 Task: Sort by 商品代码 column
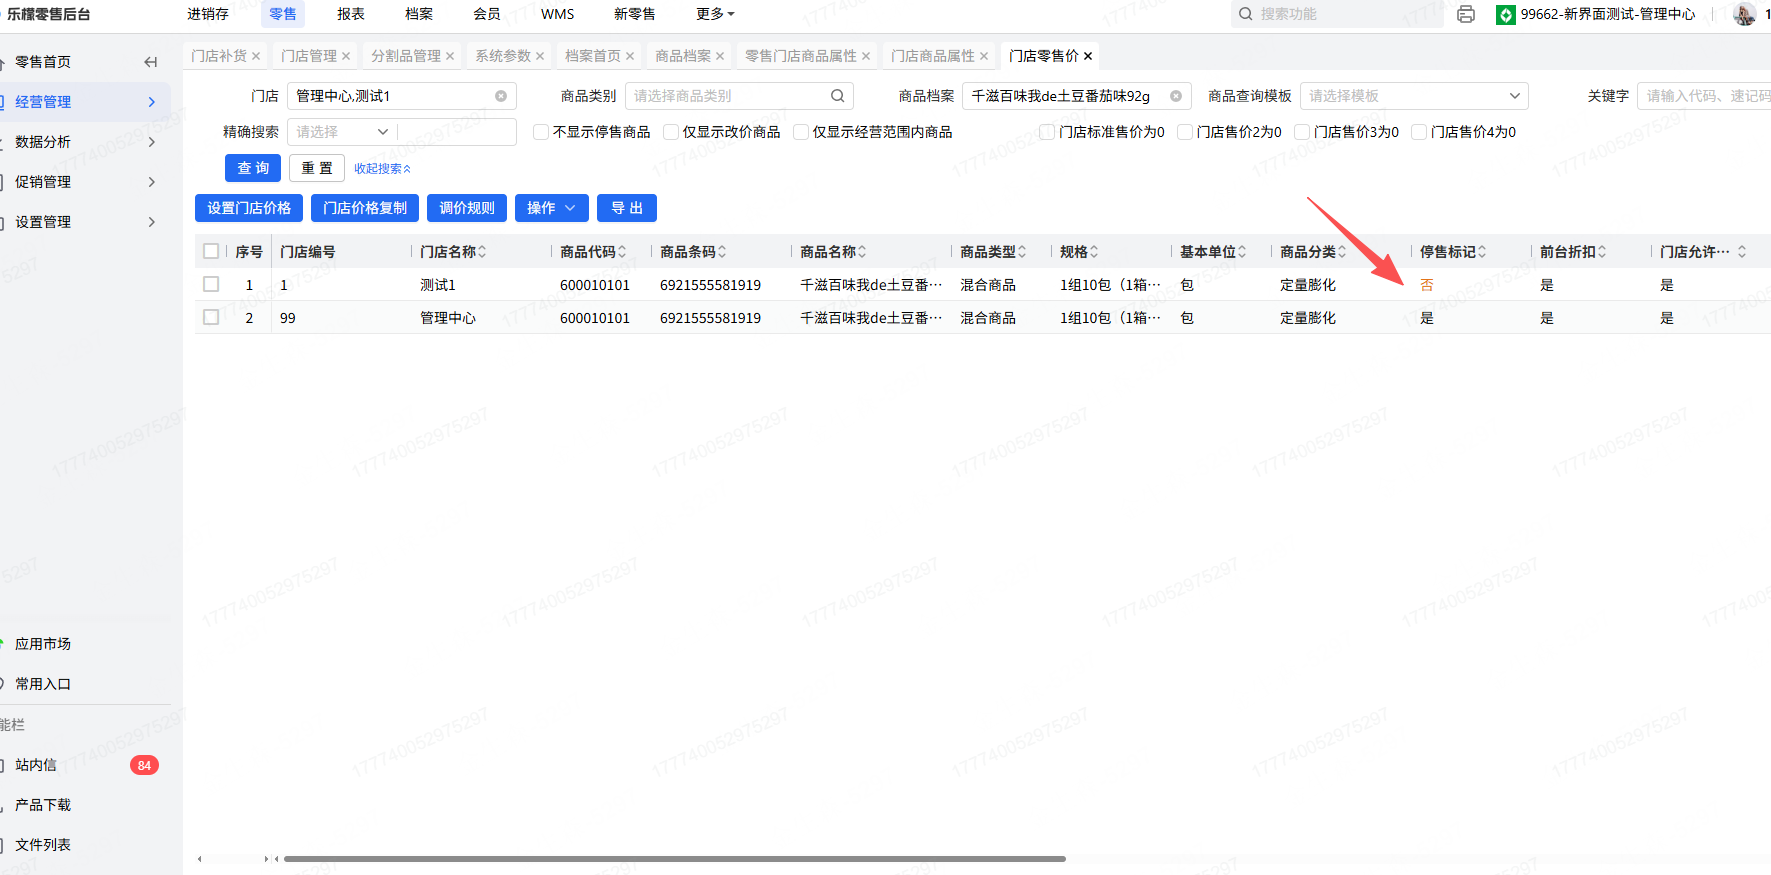622,252
